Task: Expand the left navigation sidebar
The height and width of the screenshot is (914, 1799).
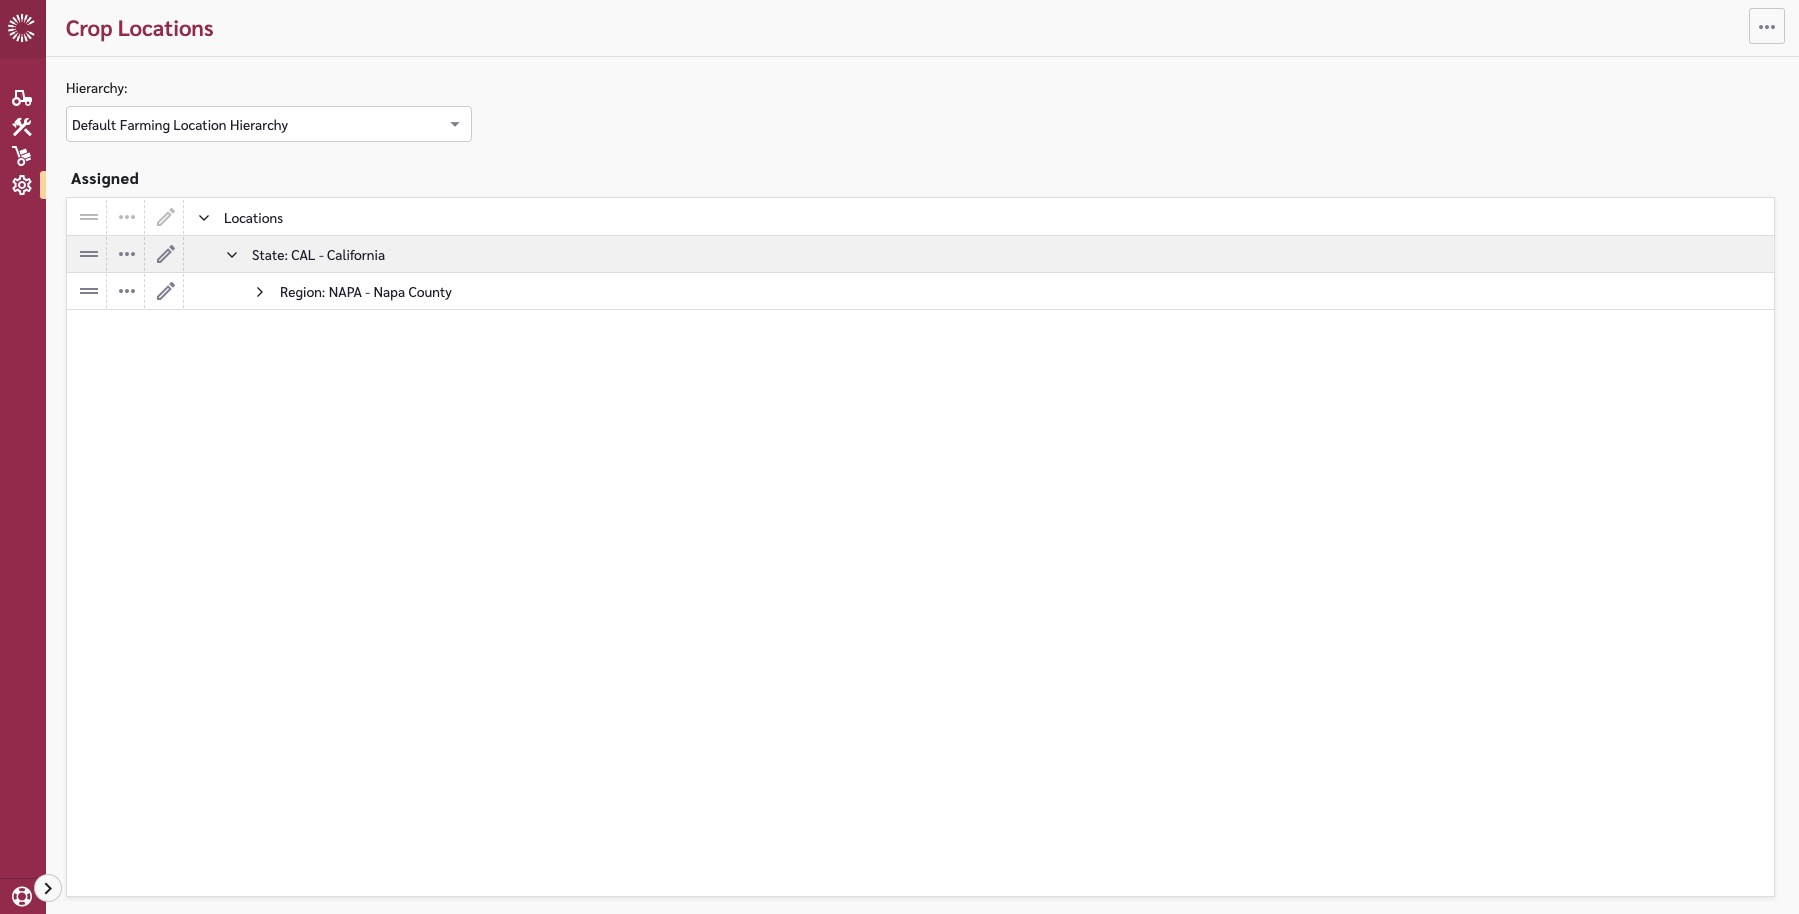Action: tap(48, 888)
